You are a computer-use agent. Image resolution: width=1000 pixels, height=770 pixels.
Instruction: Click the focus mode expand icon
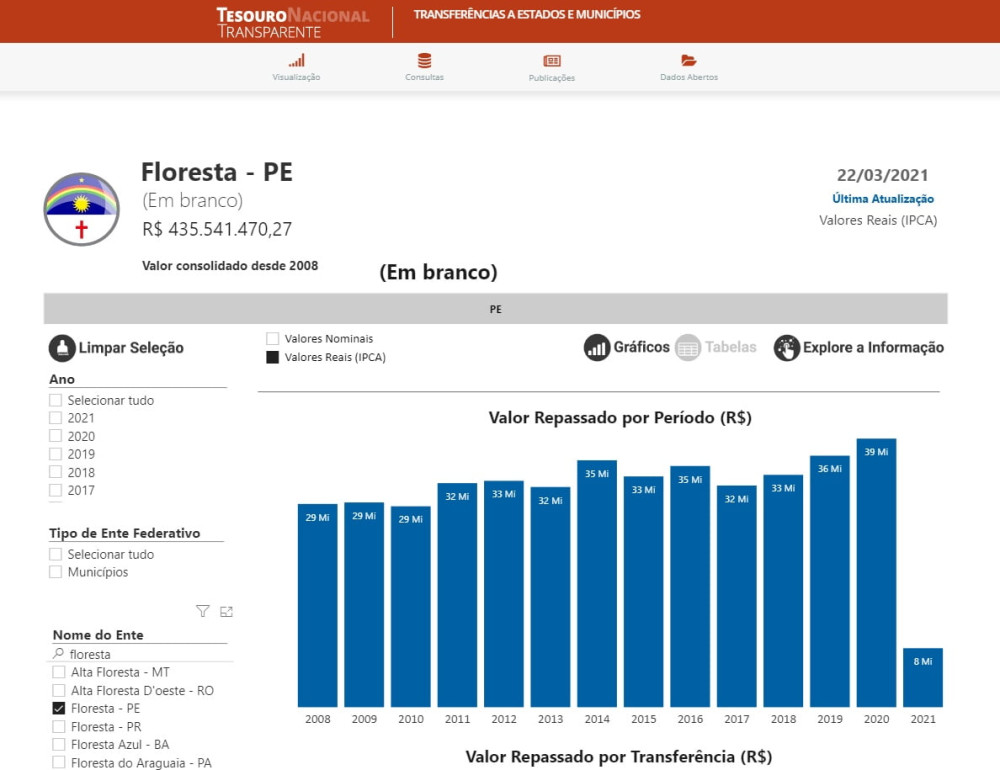click(x=226, y=611)
